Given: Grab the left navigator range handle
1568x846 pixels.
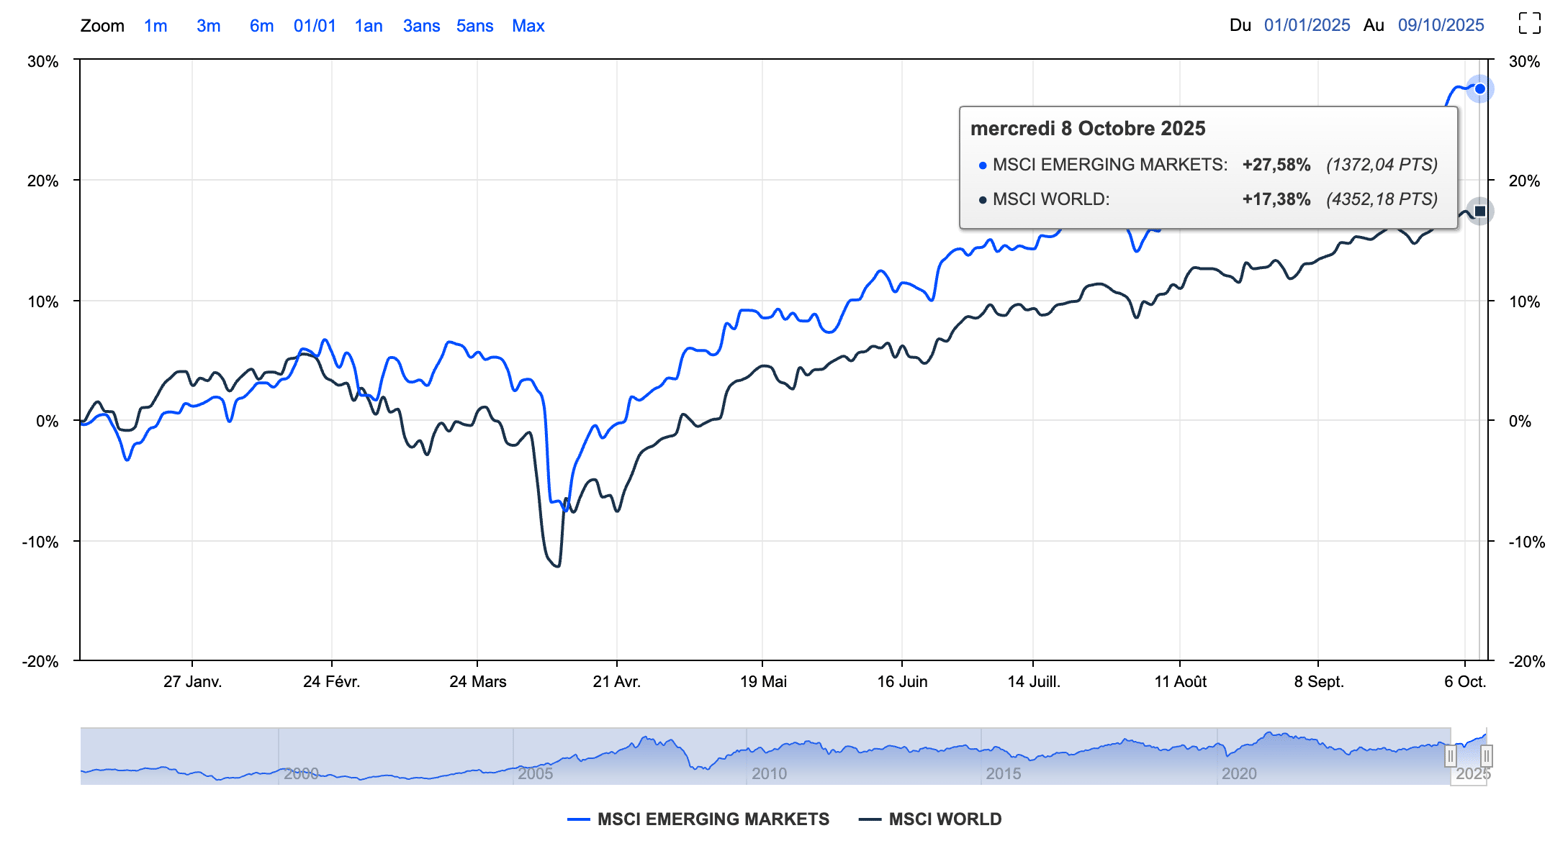Looking at the screenshot, I should 1450,756.
